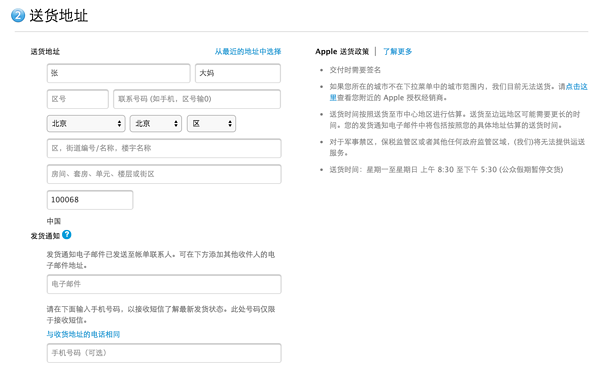The image size is (590, 365).
Task: Focus the first name field containing 大妈
Action: tap(238, 73)
